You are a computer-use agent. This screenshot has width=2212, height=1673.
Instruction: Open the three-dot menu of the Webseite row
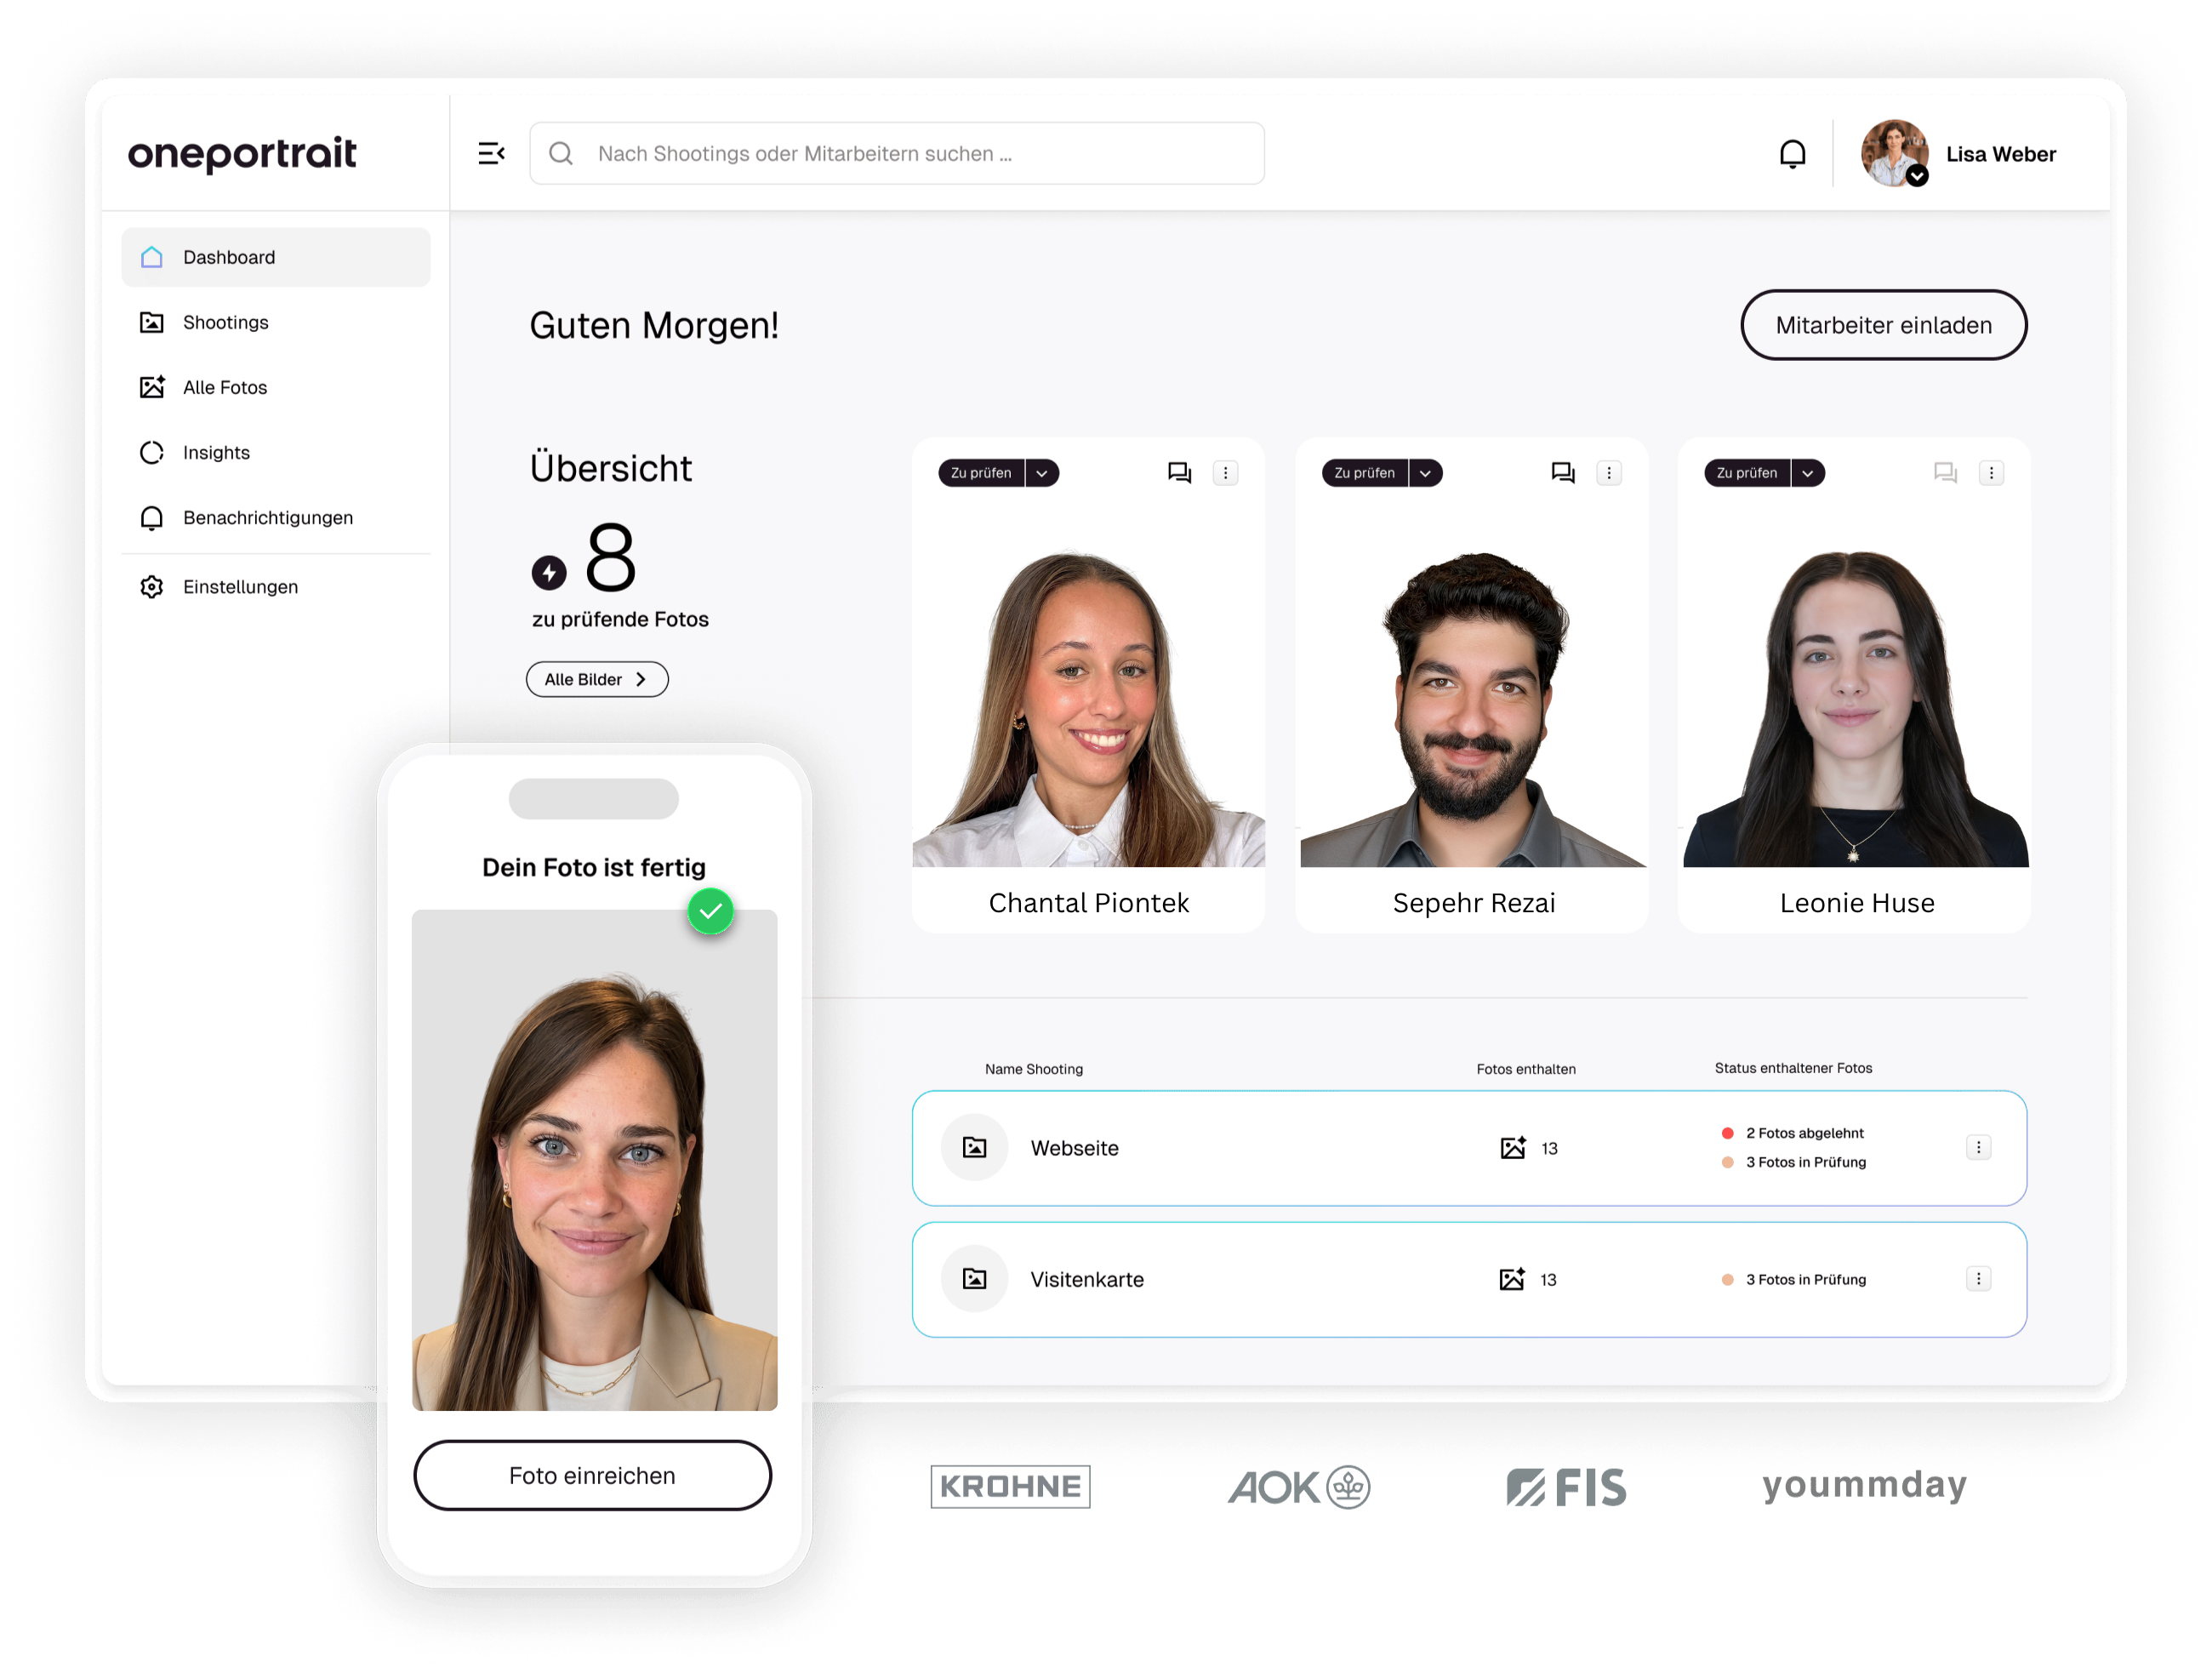pyautogui.click(x=1978, y=1147)
